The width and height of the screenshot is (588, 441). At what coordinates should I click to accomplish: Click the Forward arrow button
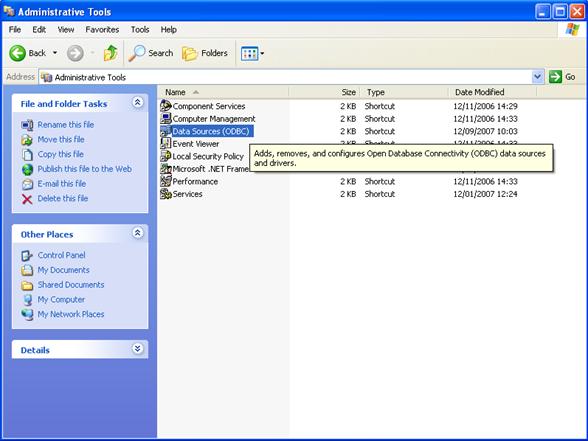tap(75, 53)
